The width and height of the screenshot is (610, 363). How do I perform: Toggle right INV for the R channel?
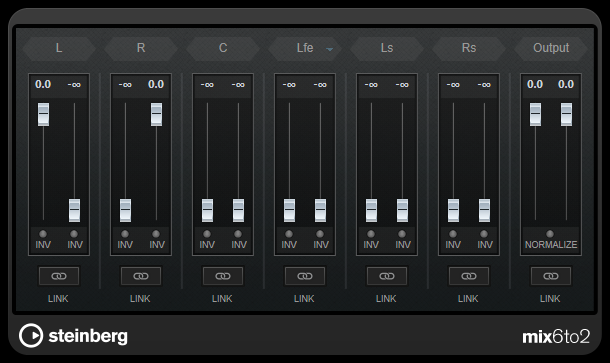pyautogui.click(x=156, y=234)
